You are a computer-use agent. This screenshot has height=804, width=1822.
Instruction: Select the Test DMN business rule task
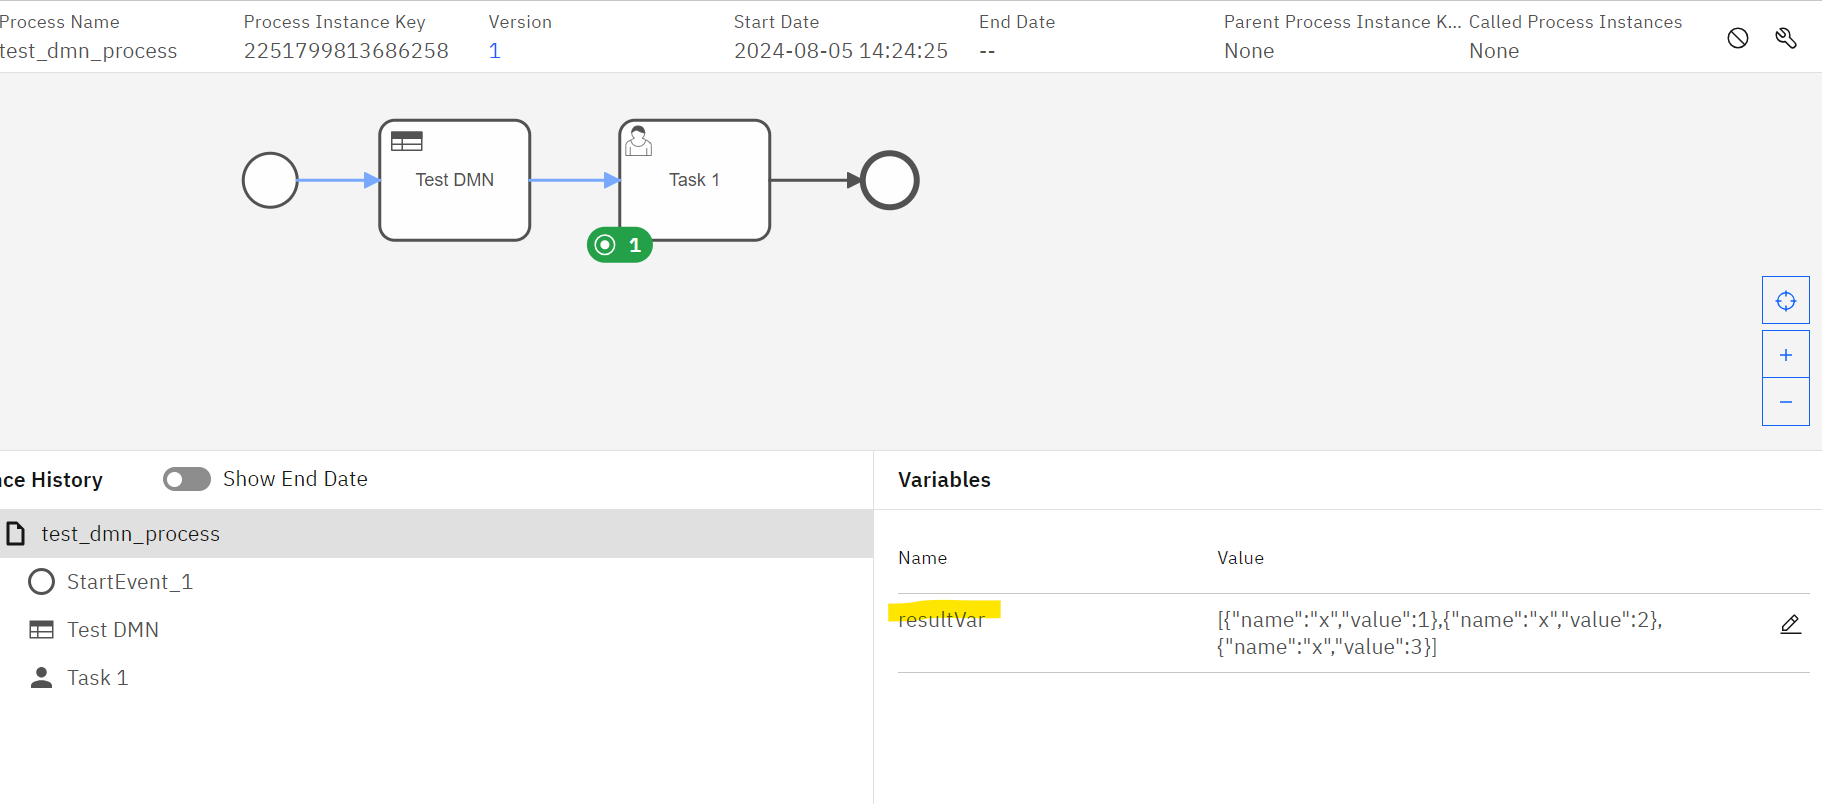click(x=455, y=180)
